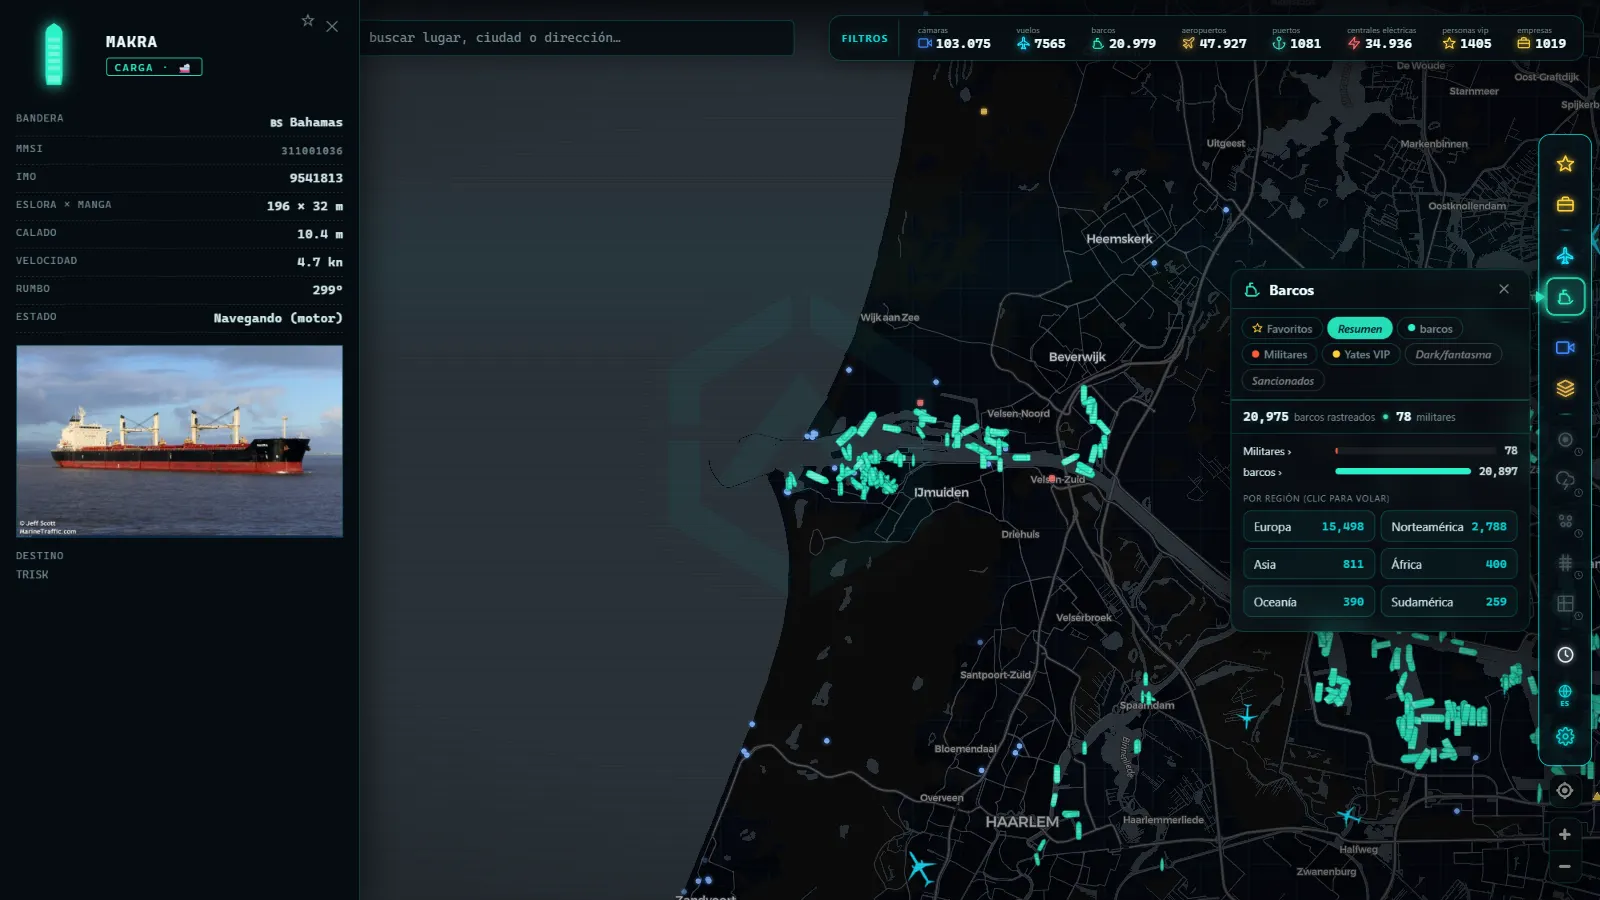The image size is (1600, 900).
Task: Open the Sancionados tab
Action: click(x=1283, y=381)
